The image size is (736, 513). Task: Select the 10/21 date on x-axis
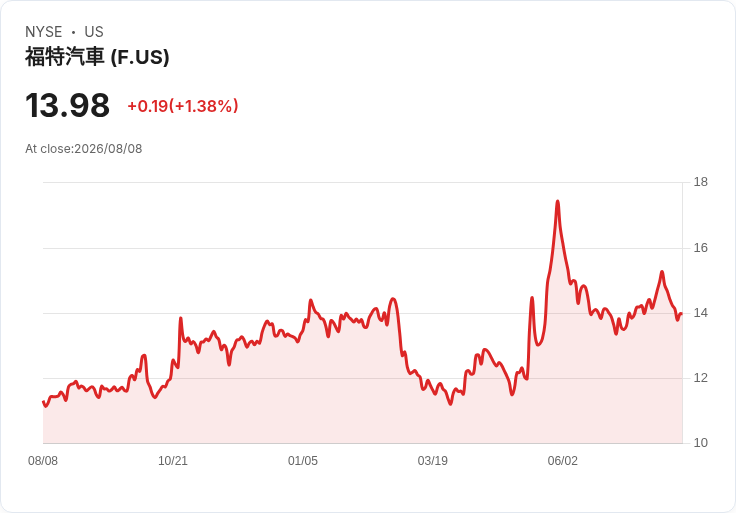pos(173,461)
